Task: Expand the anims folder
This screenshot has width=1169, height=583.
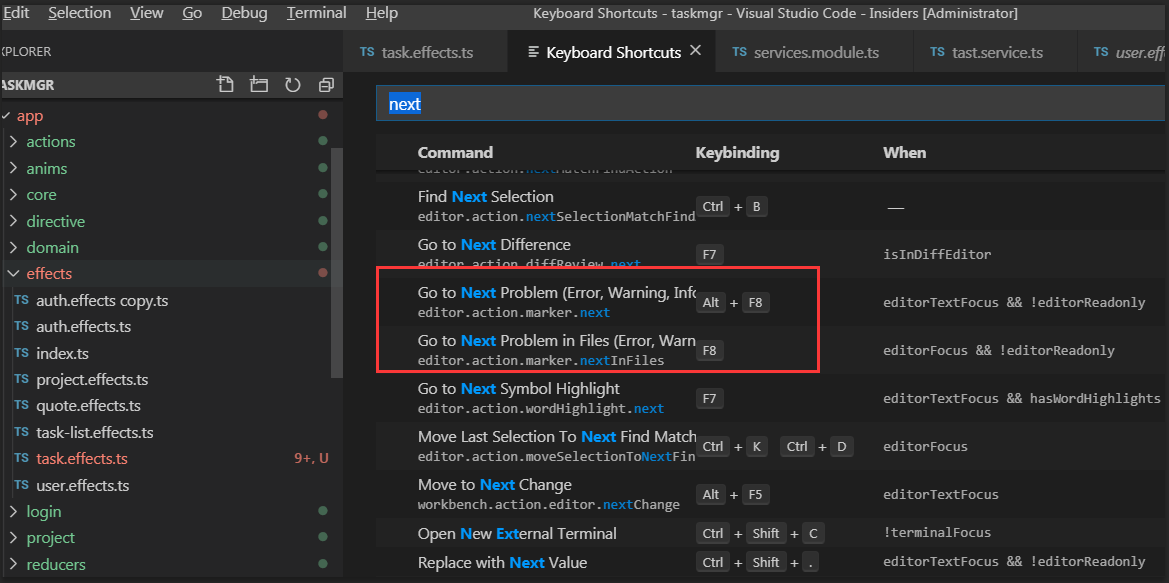Action: click(13, 168)
